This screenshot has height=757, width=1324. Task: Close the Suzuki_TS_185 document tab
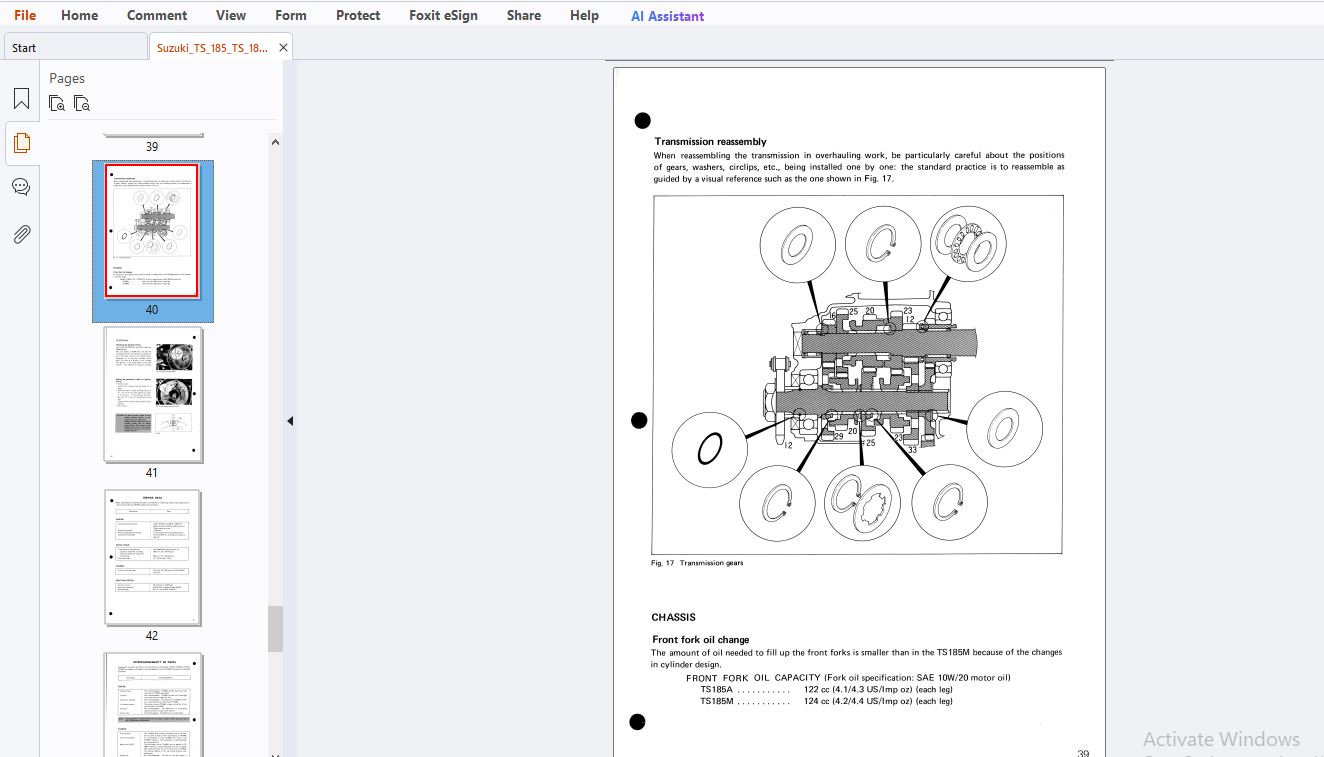(x=283, y=47)
